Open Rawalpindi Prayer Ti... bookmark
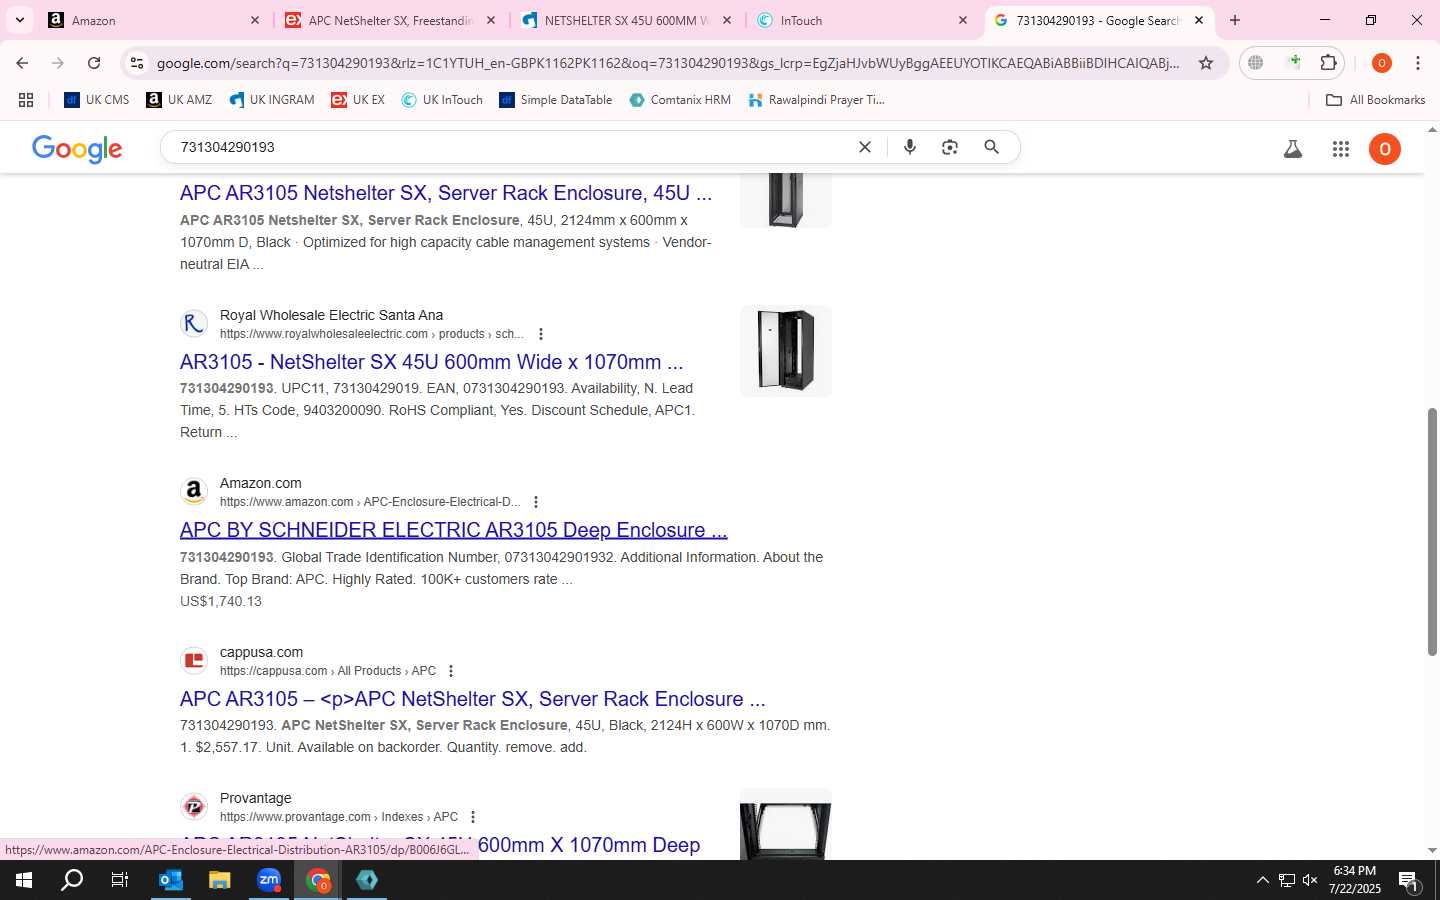1440x900 pixels. pos(817,100)
